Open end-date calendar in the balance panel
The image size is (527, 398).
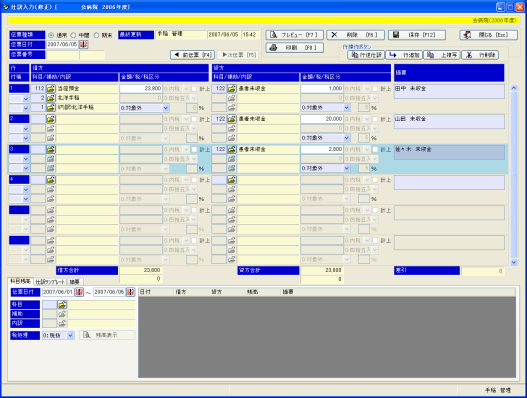pos(130,292)
